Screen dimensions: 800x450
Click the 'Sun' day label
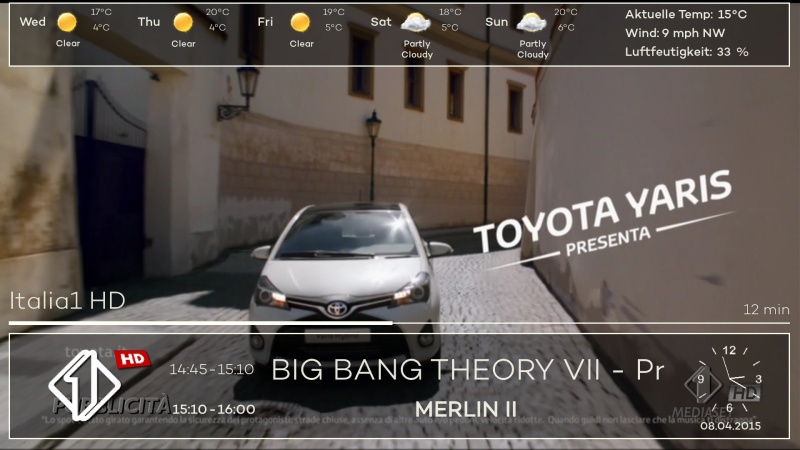[x=496, y=22]
